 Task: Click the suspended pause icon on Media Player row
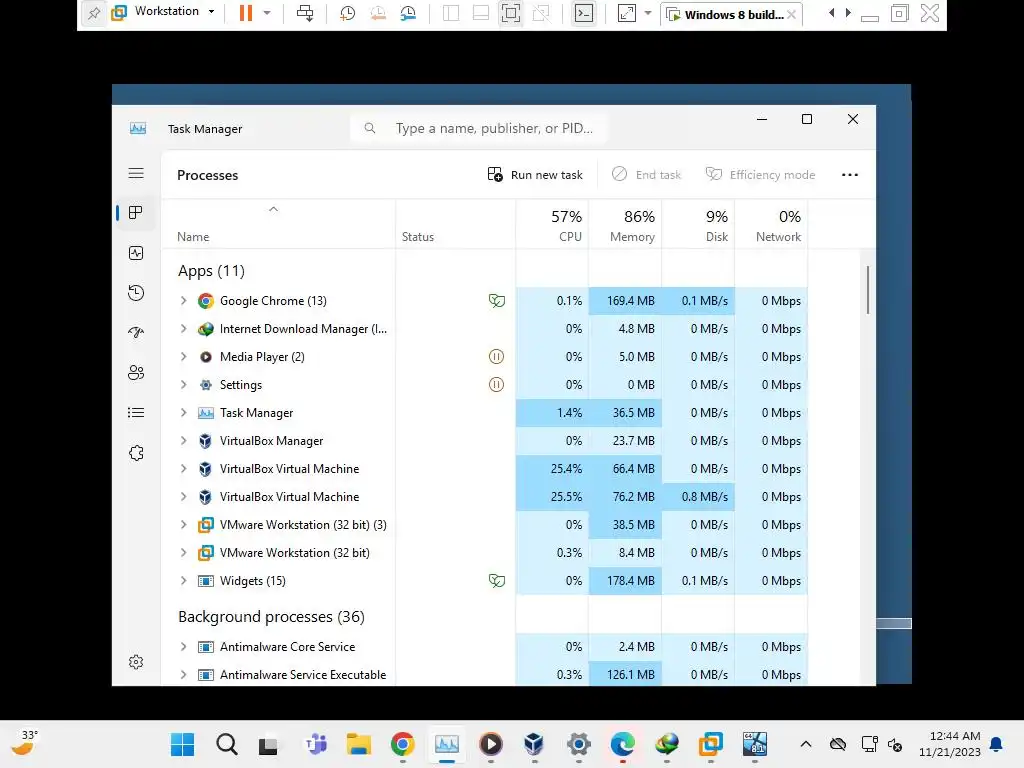tap(496, 357)
